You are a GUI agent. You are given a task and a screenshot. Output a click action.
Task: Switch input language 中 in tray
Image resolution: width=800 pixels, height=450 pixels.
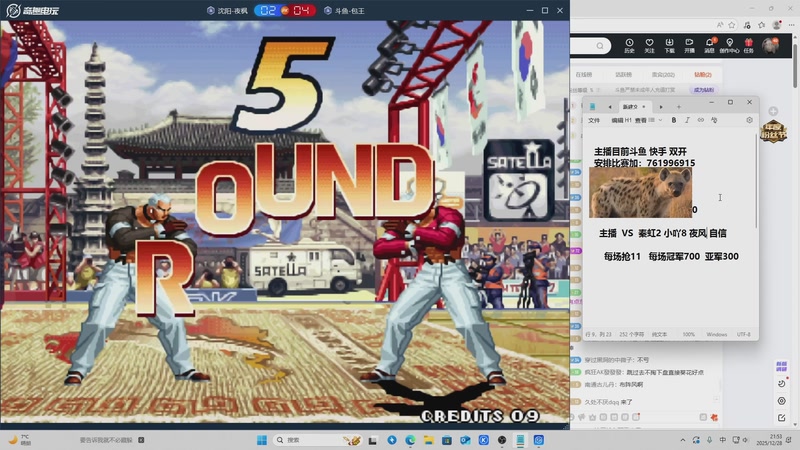click(722, 440)
